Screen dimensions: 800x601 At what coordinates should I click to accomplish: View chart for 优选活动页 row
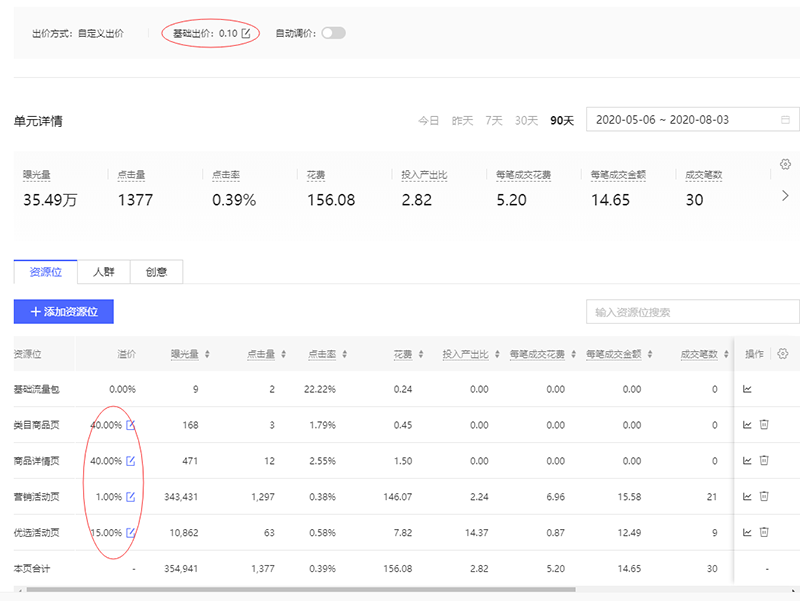coord(747,533)
